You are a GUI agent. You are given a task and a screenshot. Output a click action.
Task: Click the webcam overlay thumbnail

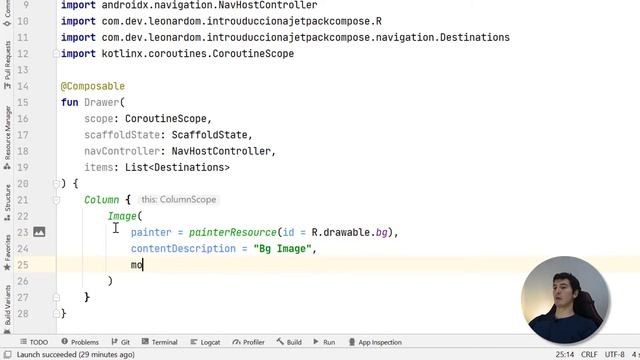click(x=565, y=300)
